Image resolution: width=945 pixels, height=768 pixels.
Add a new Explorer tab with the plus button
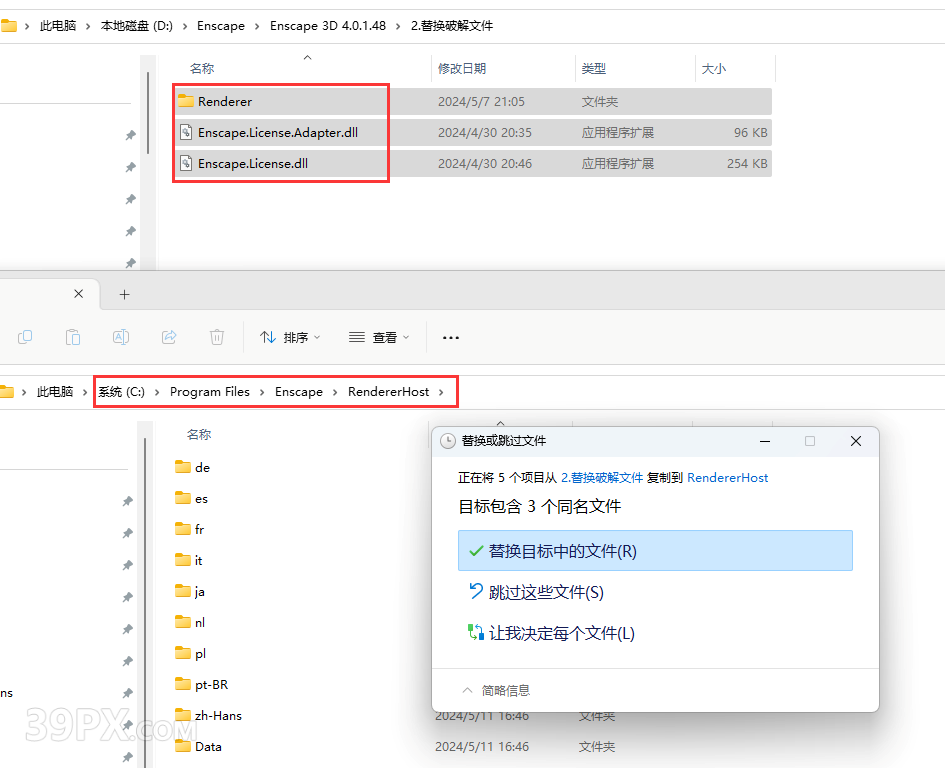pos(125,294)
